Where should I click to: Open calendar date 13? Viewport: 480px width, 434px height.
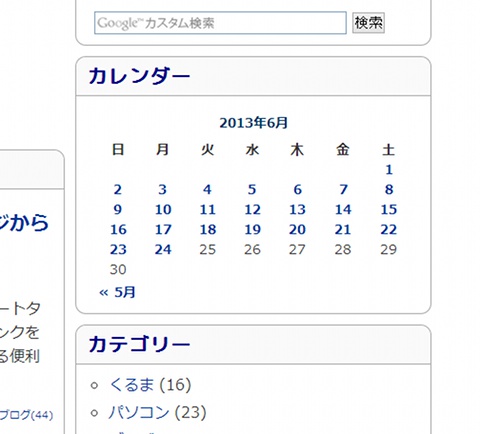(297, 210)
